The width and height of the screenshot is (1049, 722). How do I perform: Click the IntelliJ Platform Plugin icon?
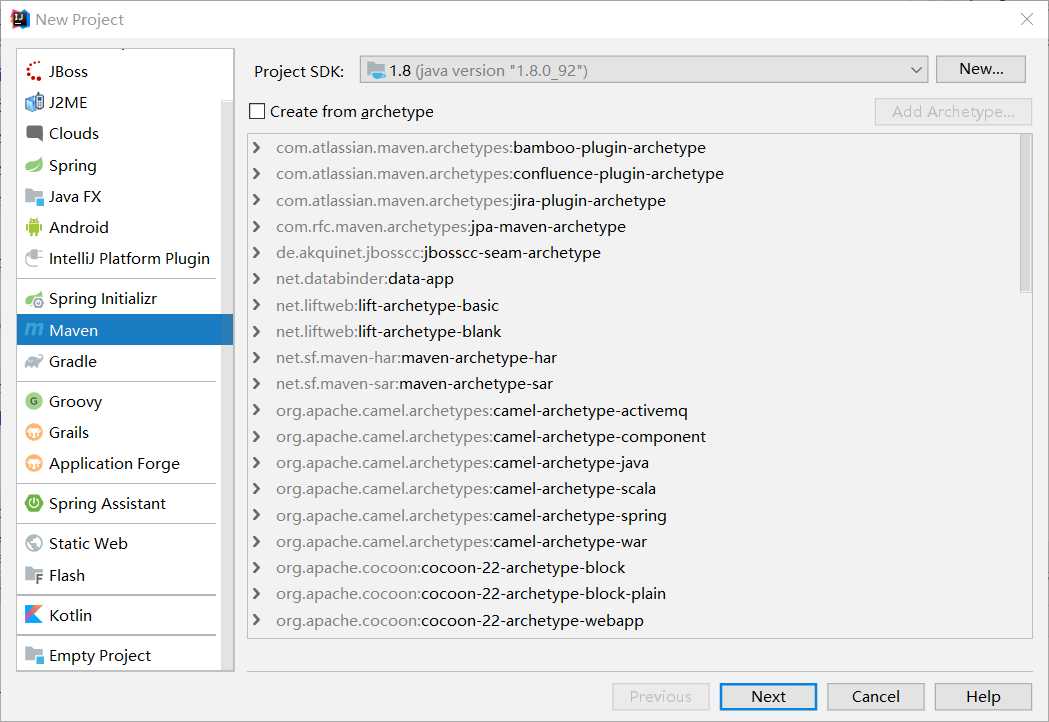click(x=33, y=258)
